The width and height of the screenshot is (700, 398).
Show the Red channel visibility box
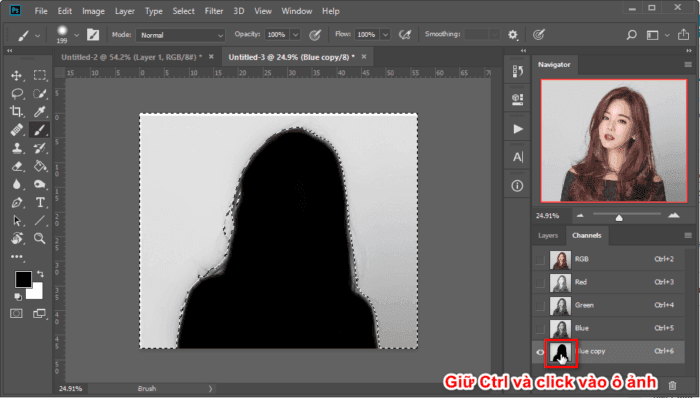(x=540, y=282)
